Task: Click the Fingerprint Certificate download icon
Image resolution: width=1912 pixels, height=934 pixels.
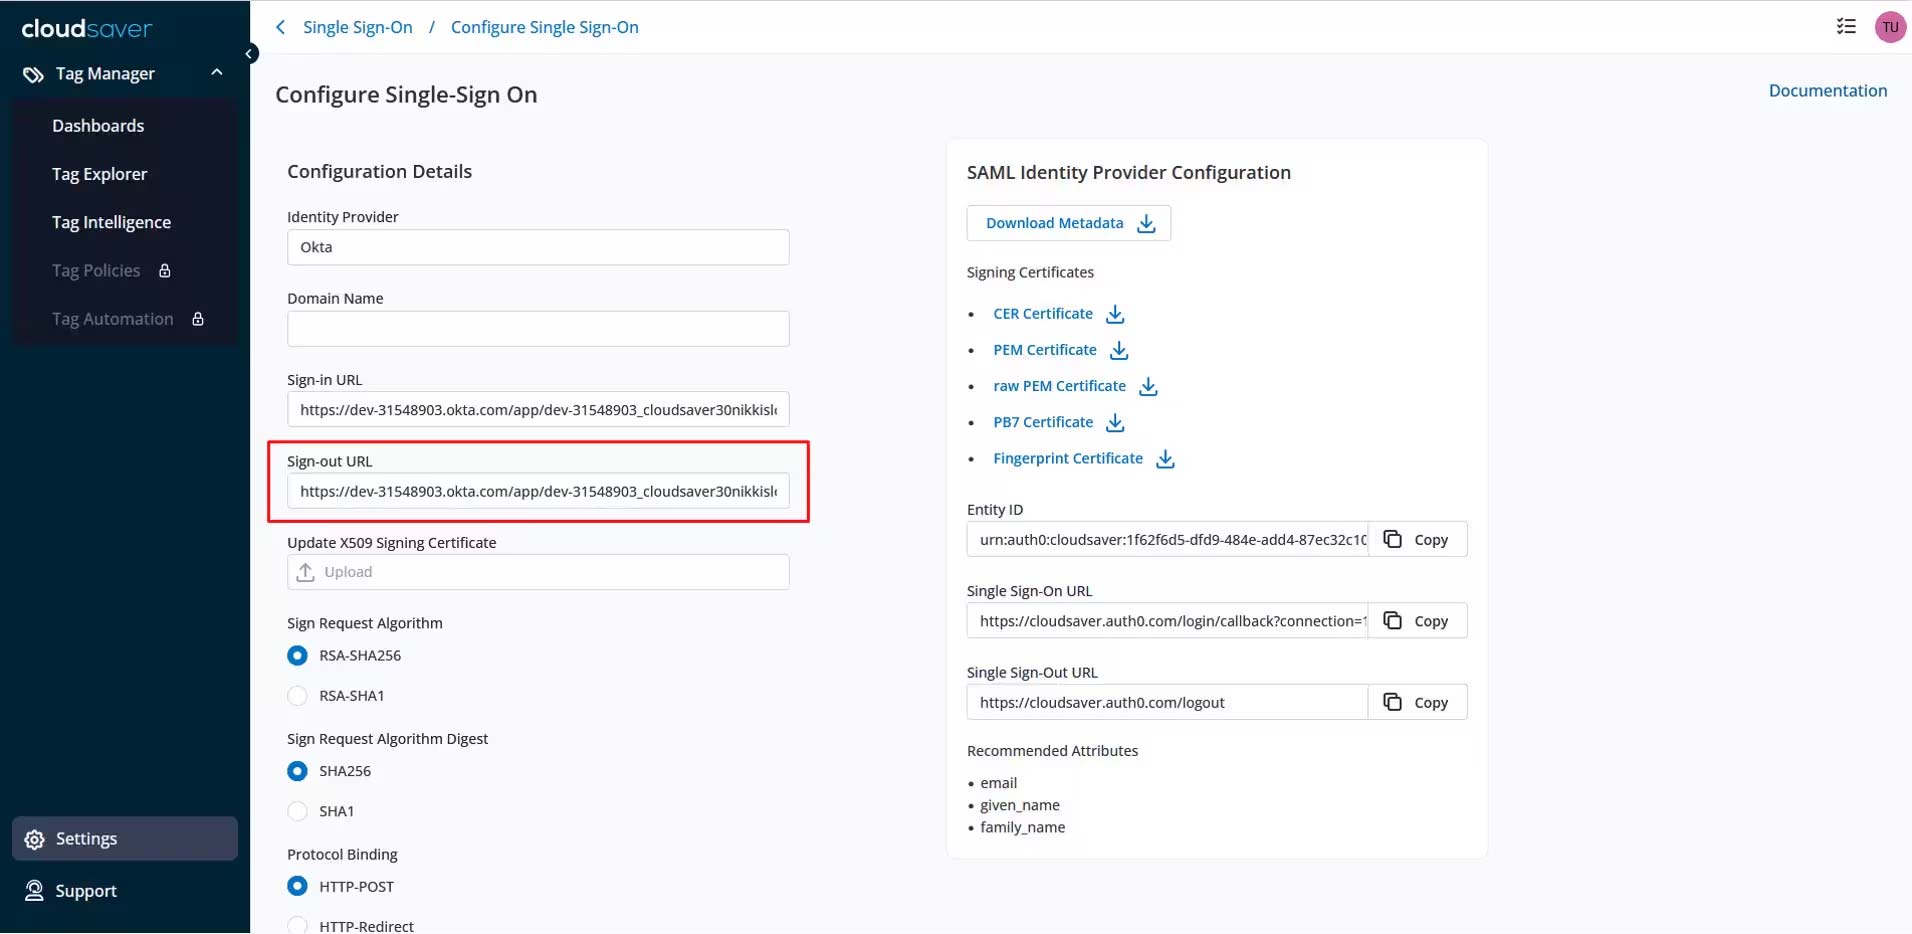Action: [1165, 459]
